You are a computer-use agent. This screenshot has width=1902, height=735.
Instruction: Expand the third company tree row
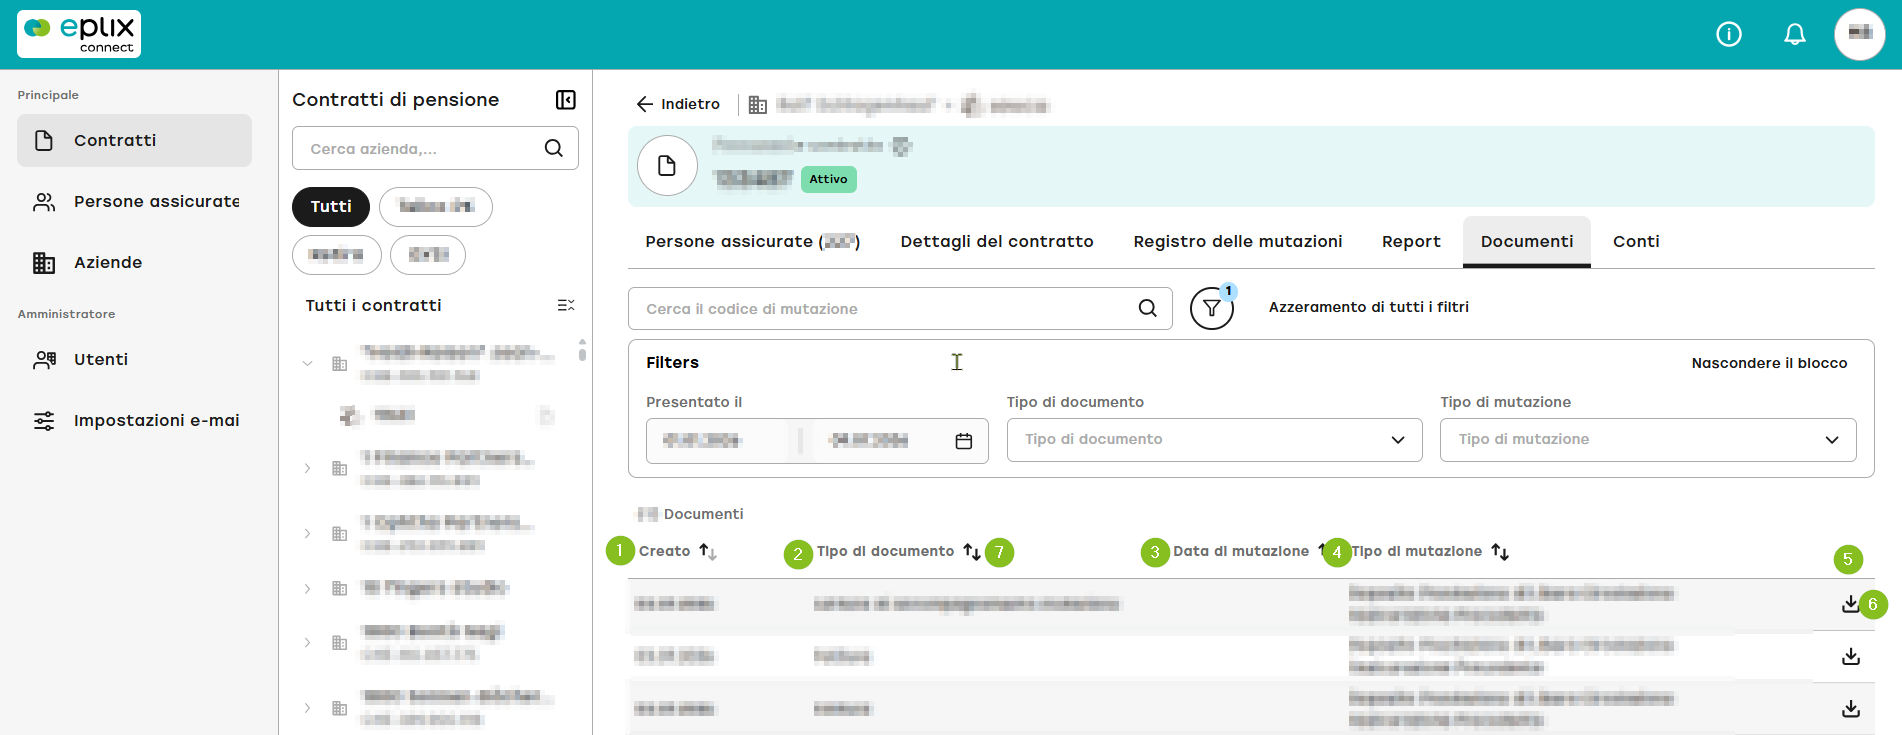coord(307,534)
